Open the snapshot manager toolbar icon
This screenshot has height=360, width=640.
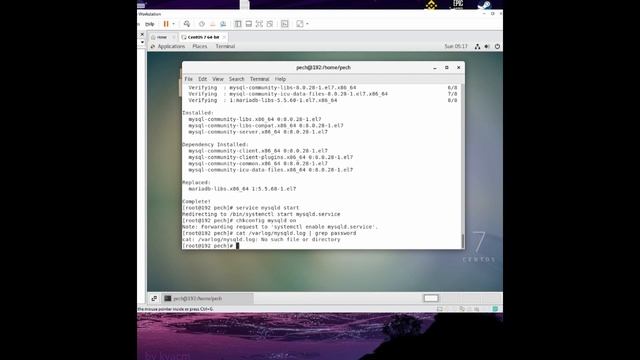[223, 24]
